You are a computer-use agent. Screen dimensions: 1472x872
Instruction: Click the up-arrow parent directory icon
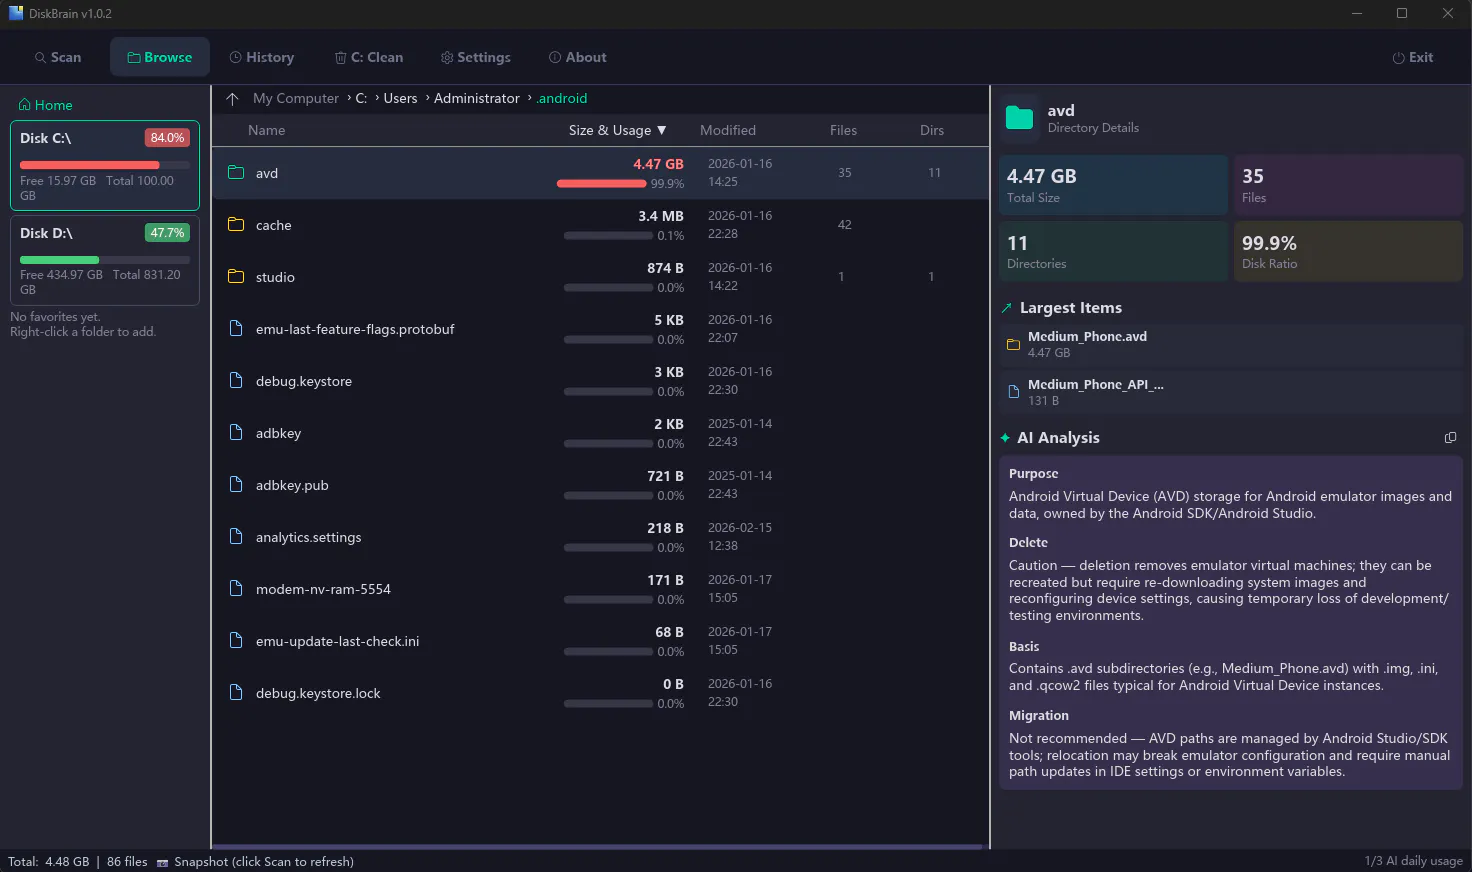click(232, 99)
